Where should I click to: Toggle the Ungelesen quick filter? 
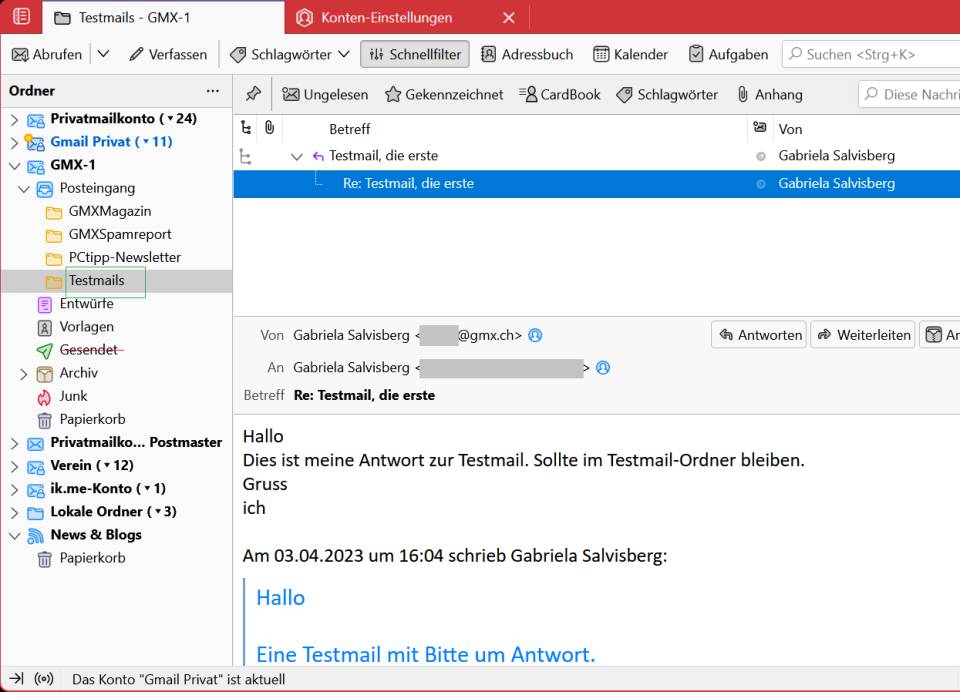325,94
